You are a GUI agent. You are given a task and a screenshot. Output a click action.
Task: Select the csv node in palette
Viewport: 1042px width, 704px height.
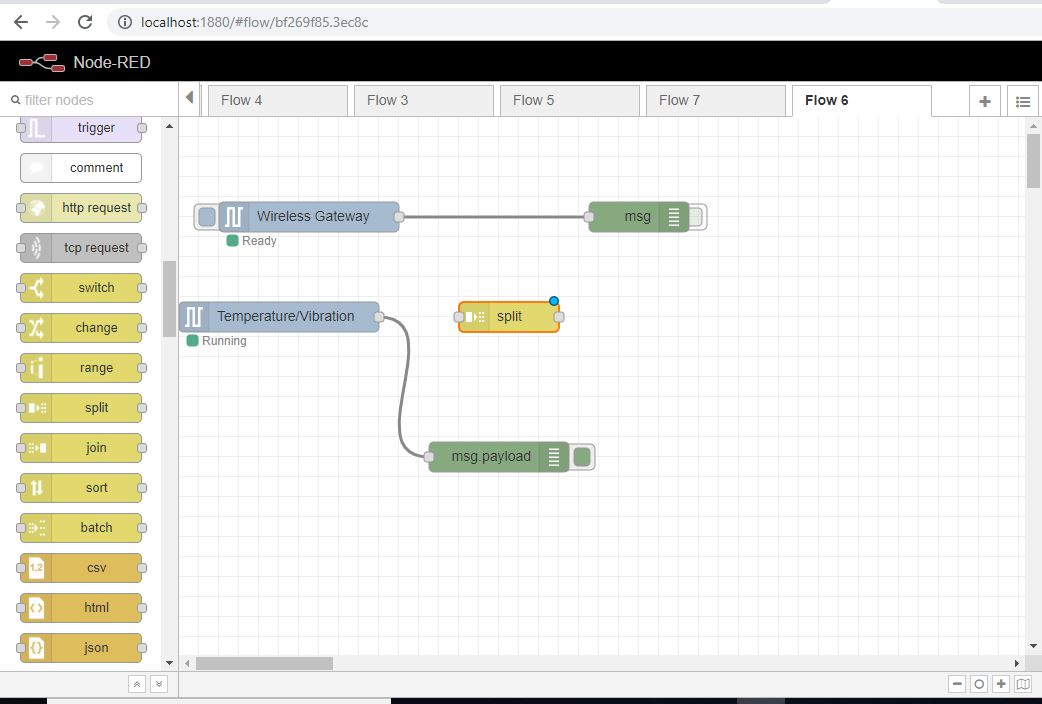point(81,568)
